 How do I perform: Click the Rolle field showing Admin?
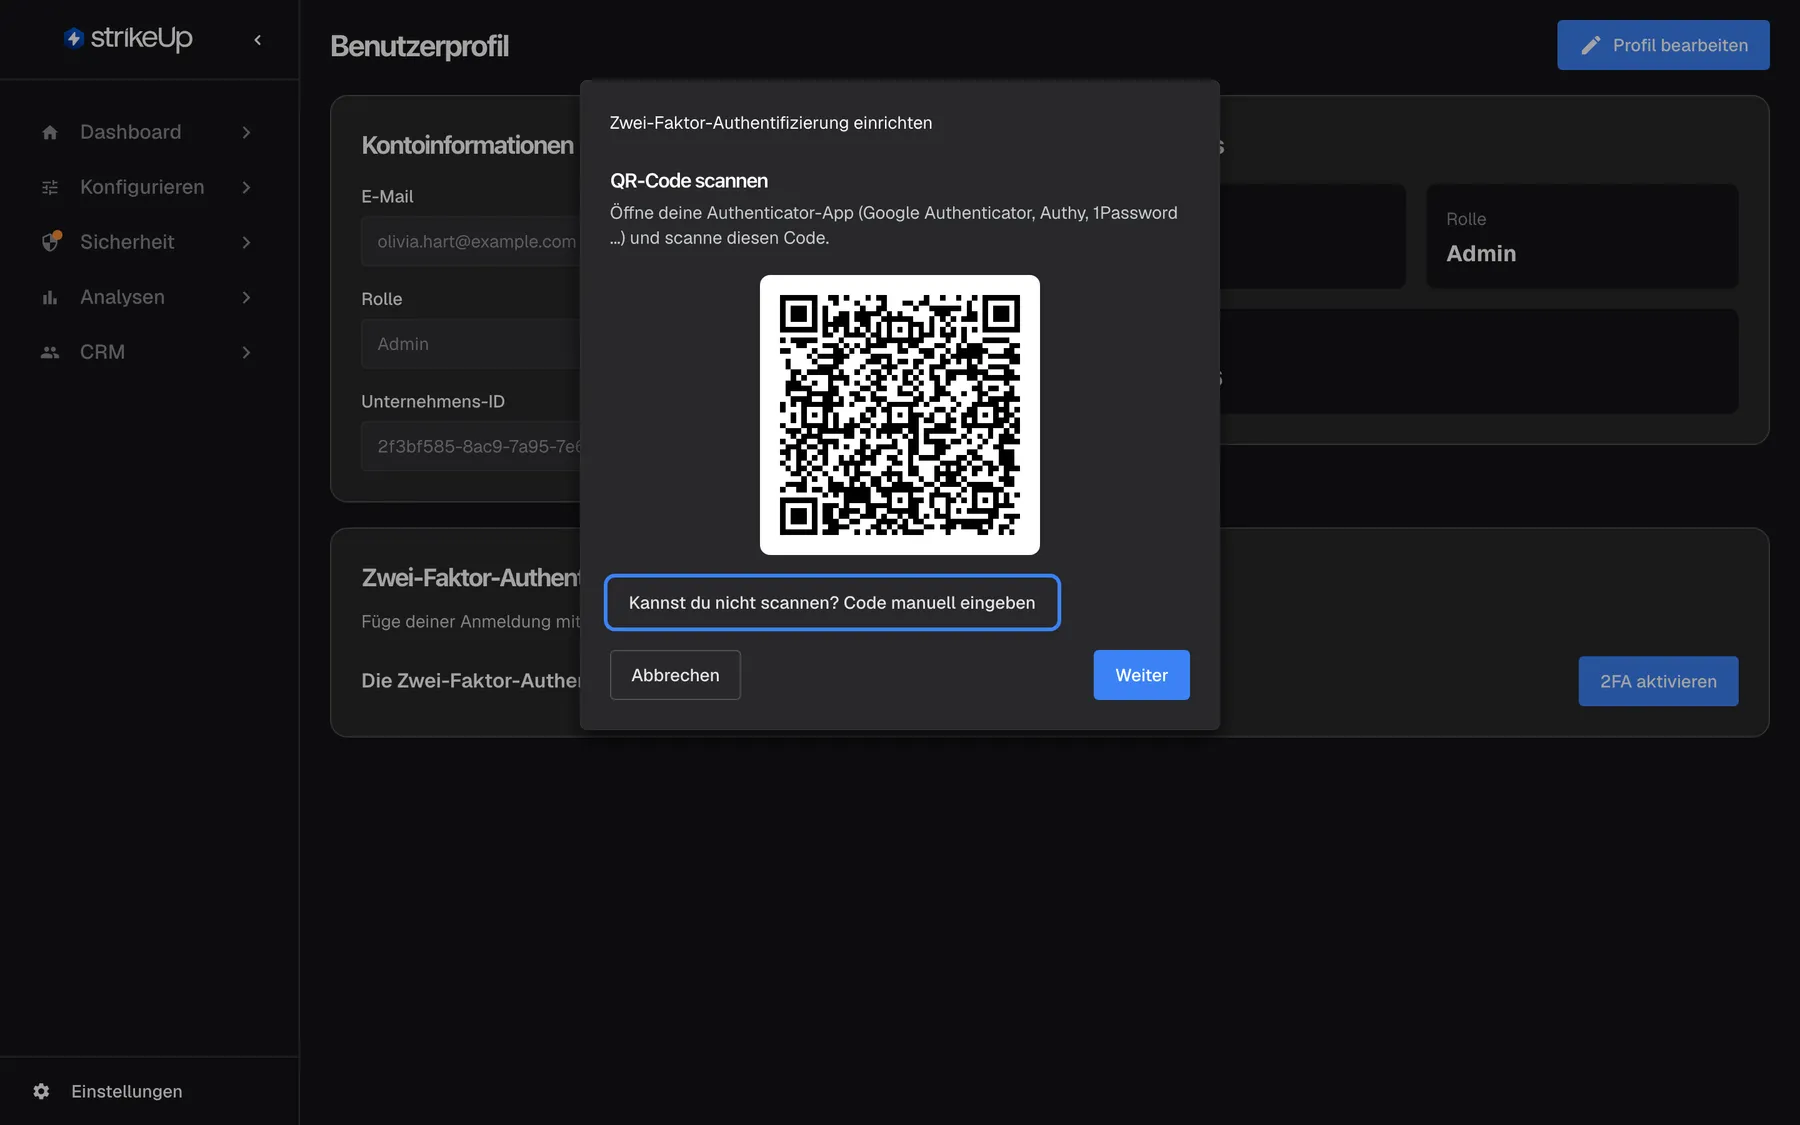(471, 344)
